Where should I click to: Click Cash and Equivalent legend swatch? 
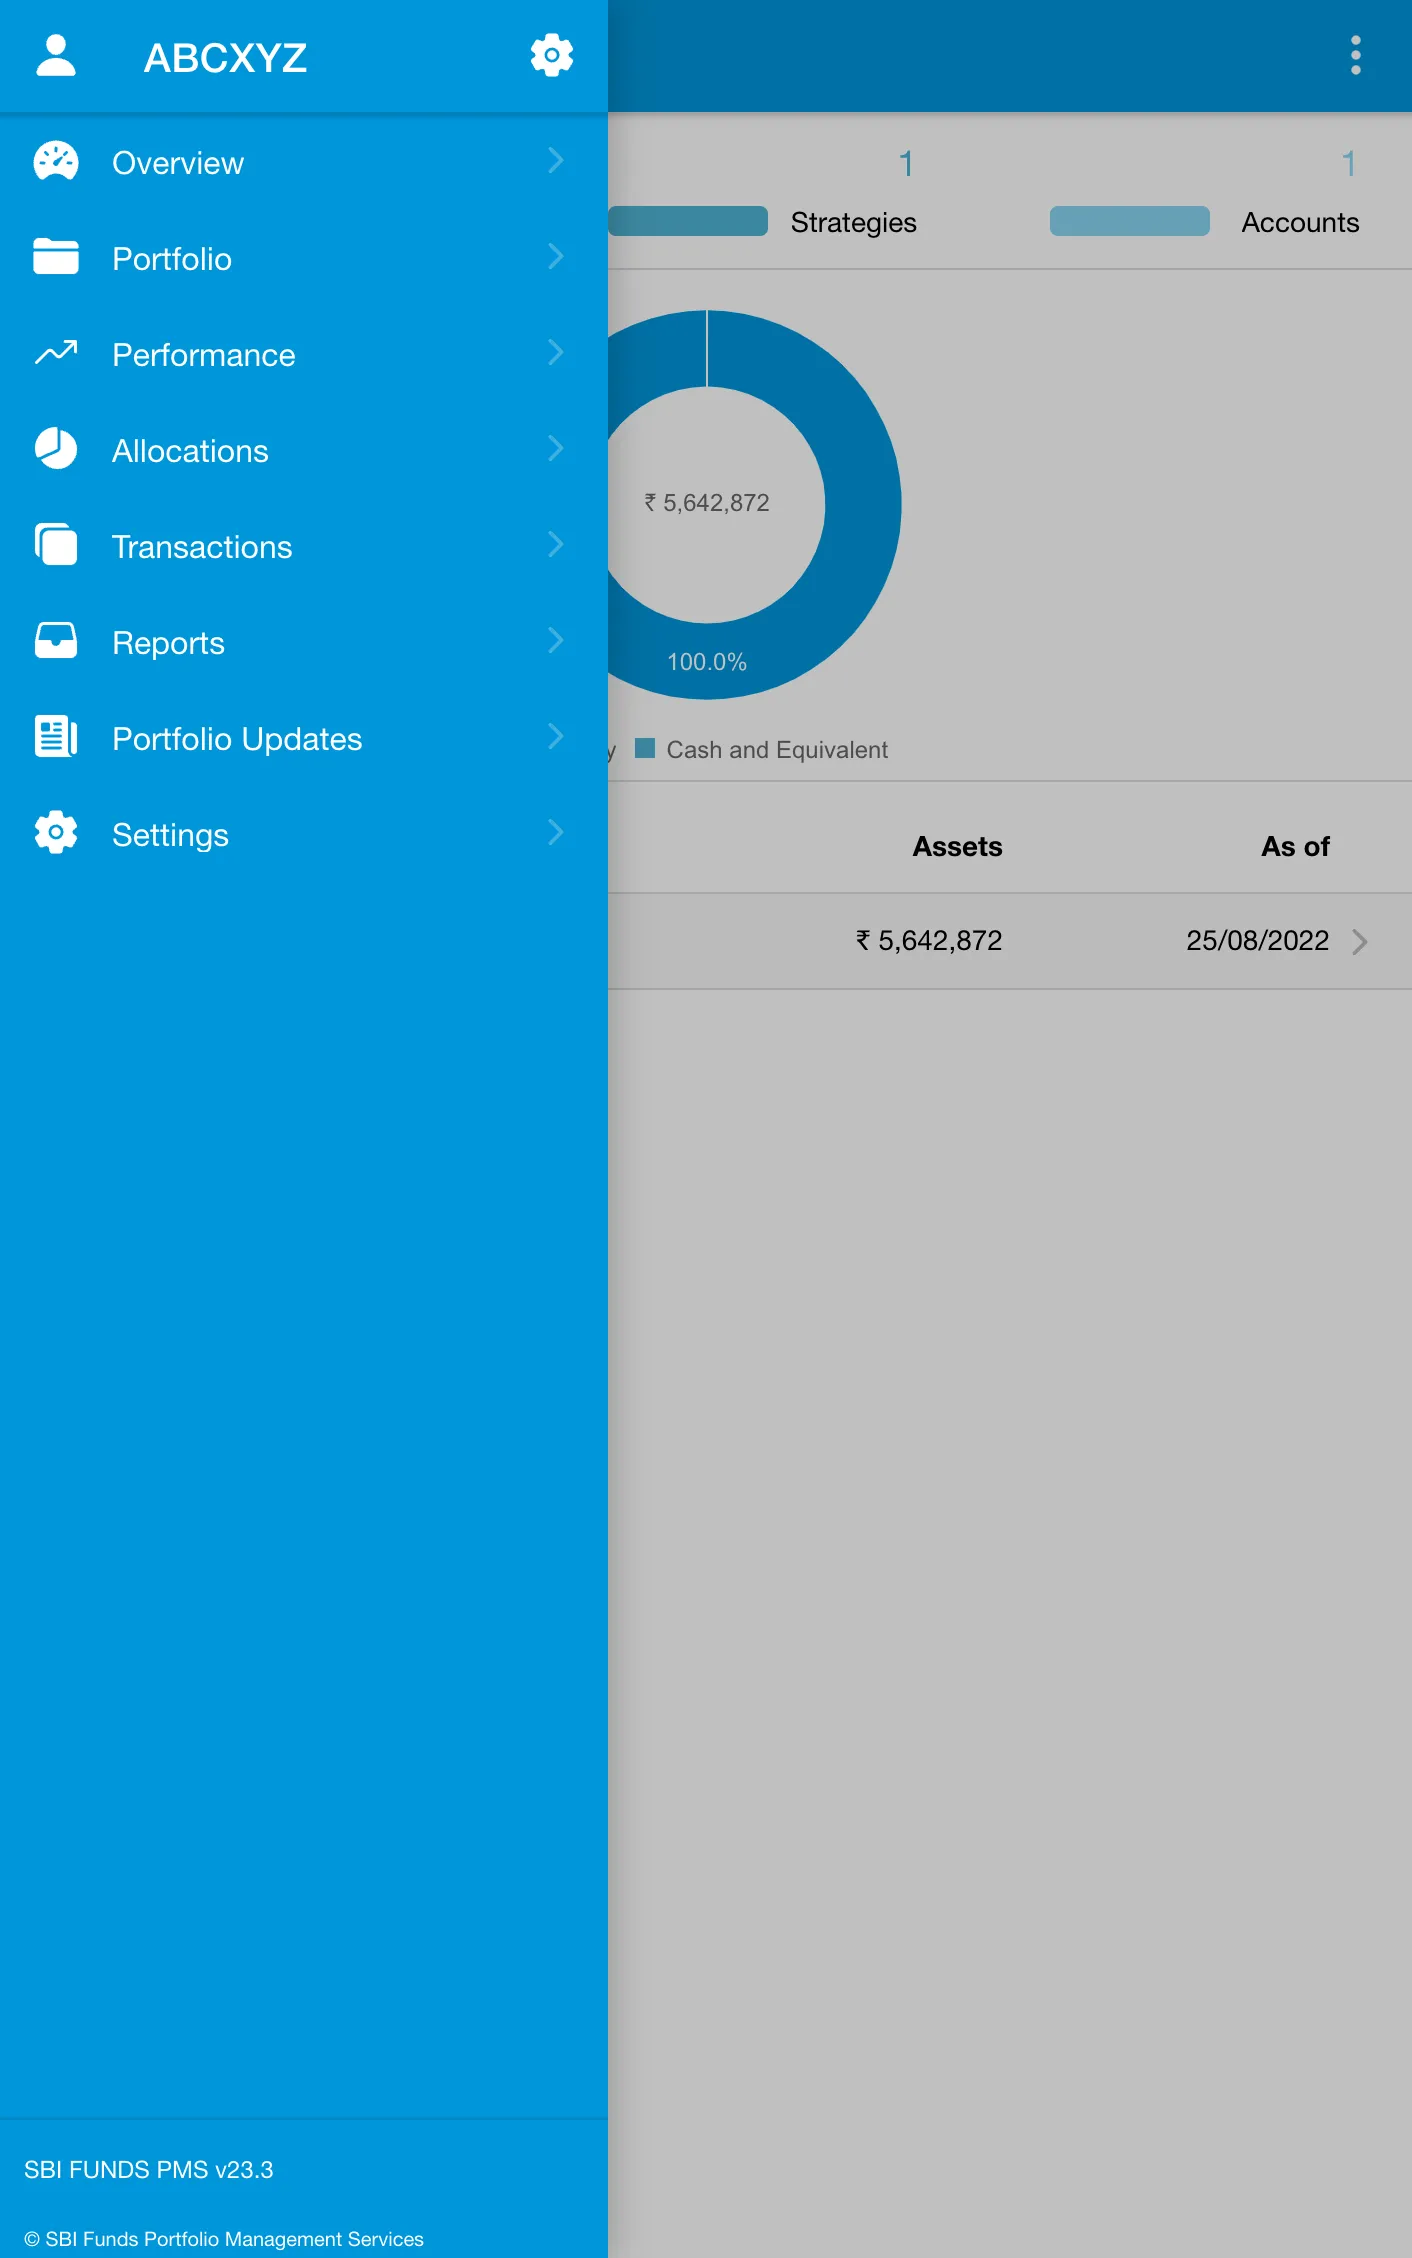coord(645,748)
